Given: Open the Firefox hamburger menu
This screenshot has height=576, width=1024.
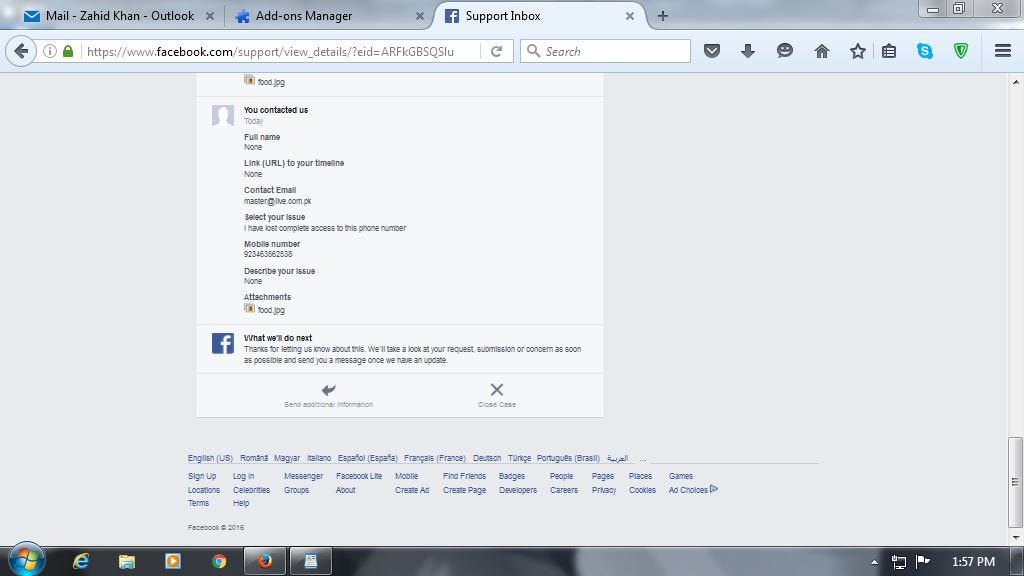Looking at the screenshot, I should (1003, 51).
